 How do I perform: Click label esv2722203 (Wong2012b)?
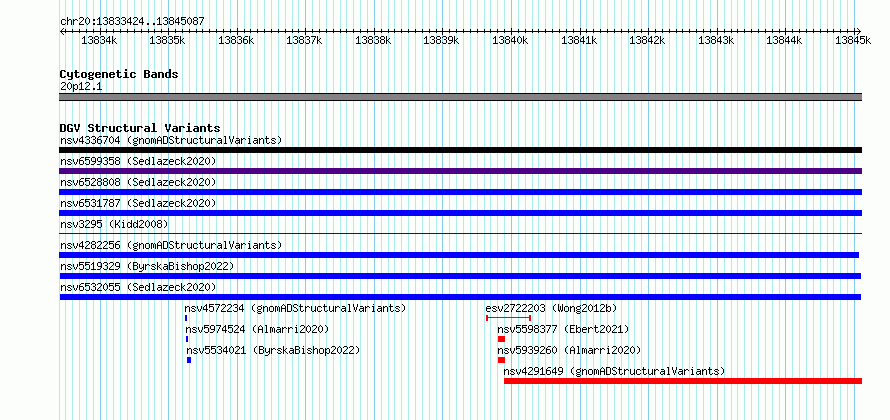(x=551, y=308)
